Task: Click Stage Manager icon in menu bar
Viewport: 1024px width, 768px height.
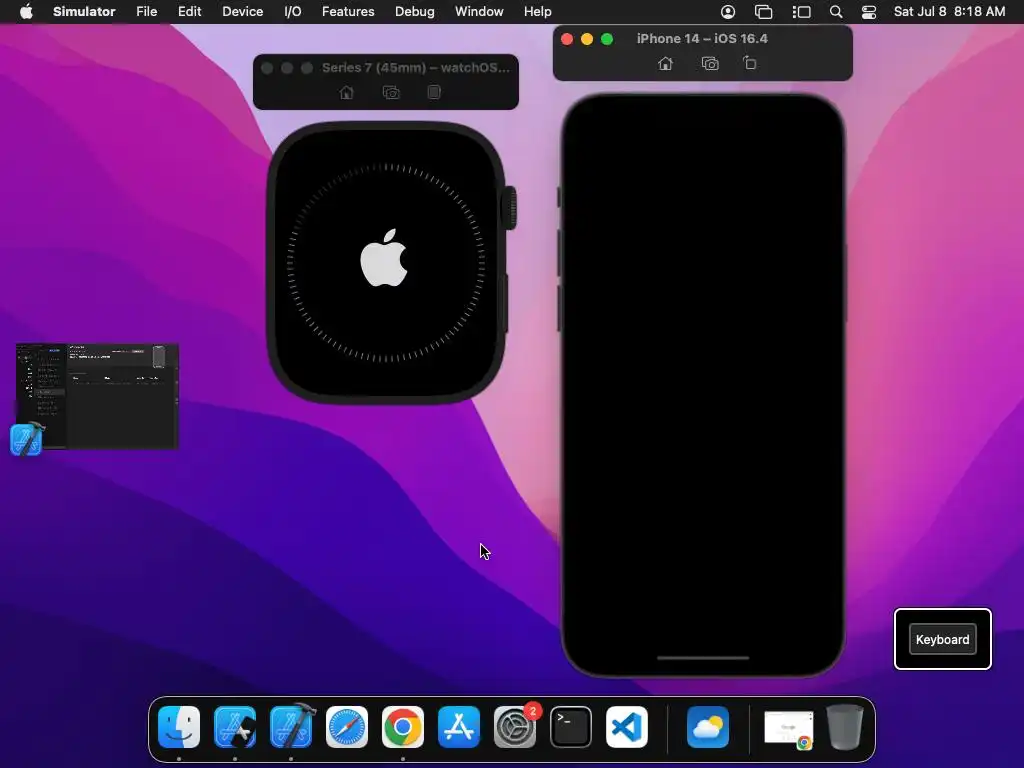Action: click(x=801, y=12)
